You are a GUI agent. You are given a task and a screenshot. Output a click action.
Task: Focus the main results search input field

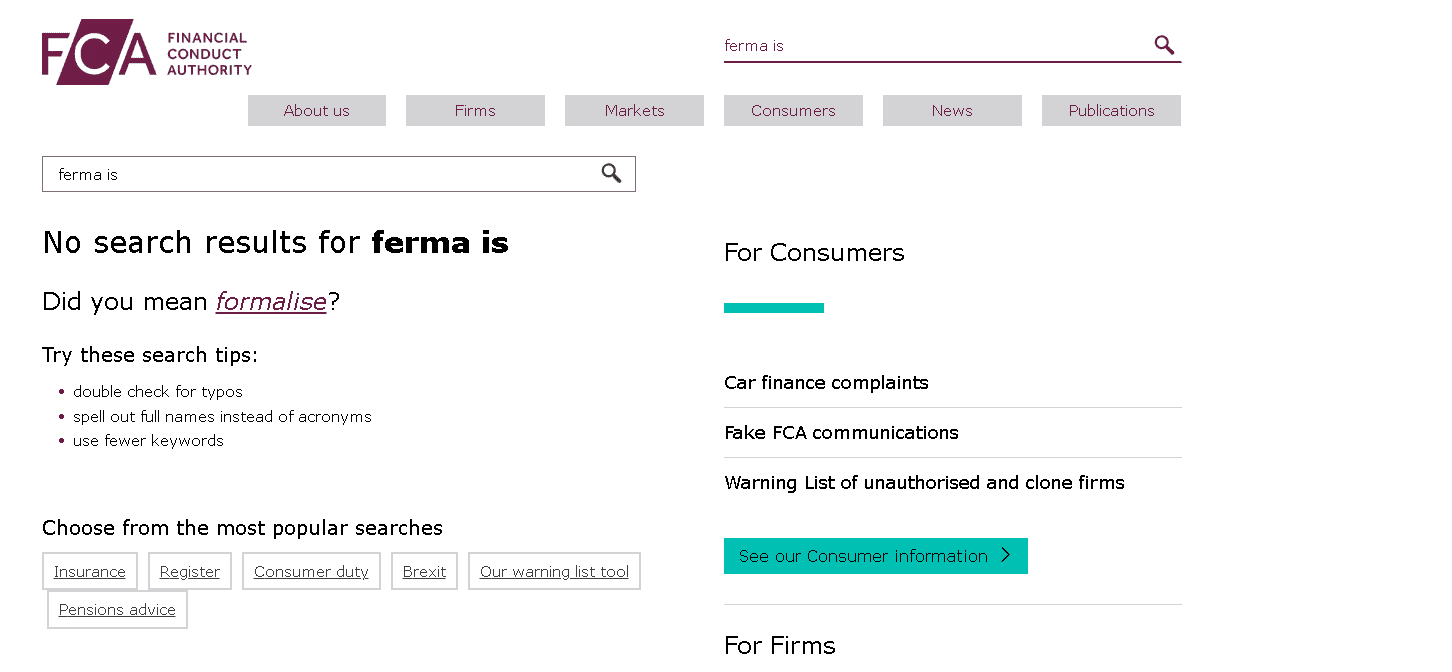(320, 174)
